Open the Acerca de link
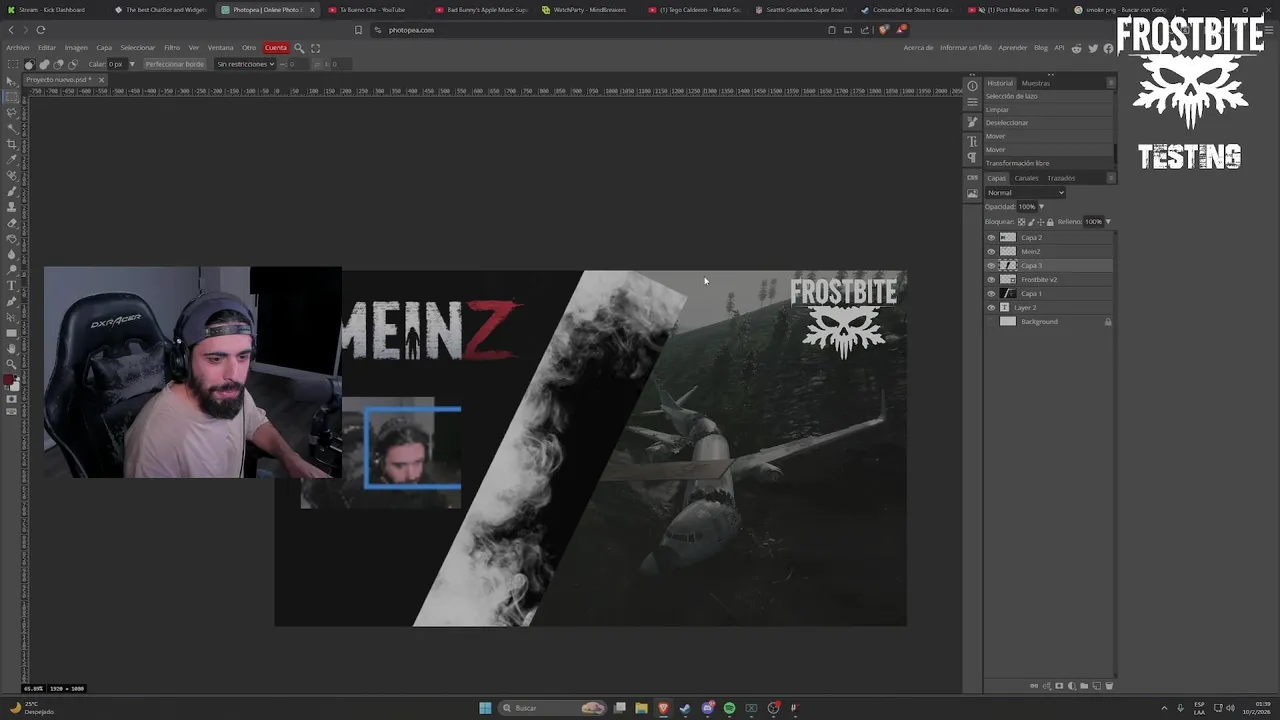 coord(918,48)
